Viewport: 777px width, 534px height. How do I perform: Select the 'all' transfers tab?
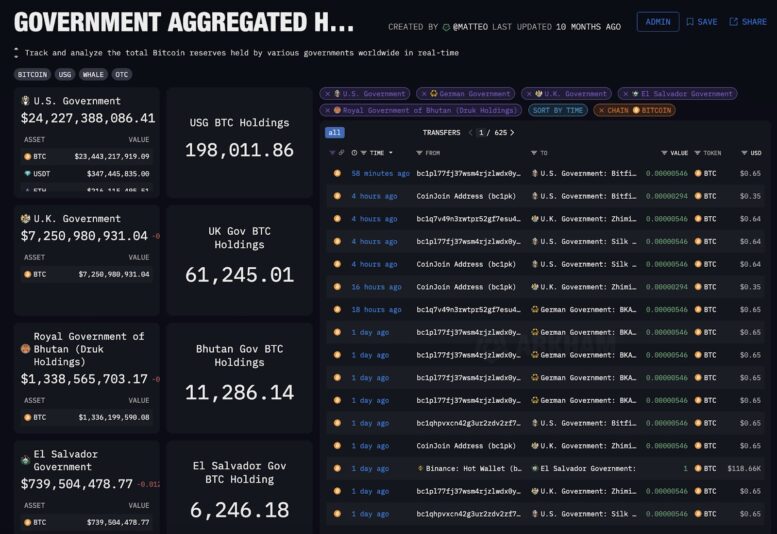pos(335,132)
